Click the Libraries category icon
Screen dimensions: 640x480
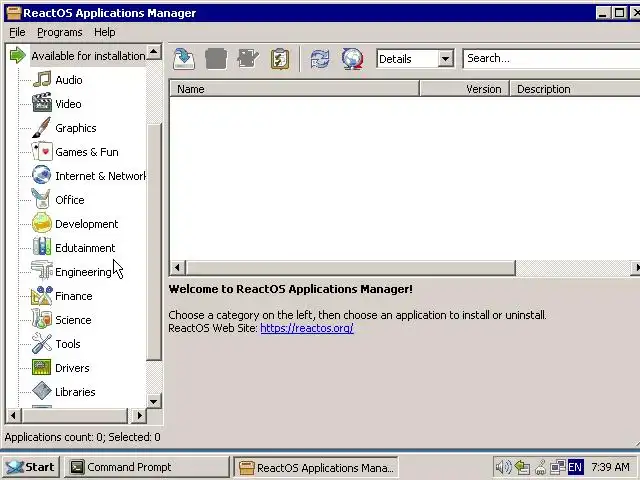pyautogui.click(x=42, y=391)
